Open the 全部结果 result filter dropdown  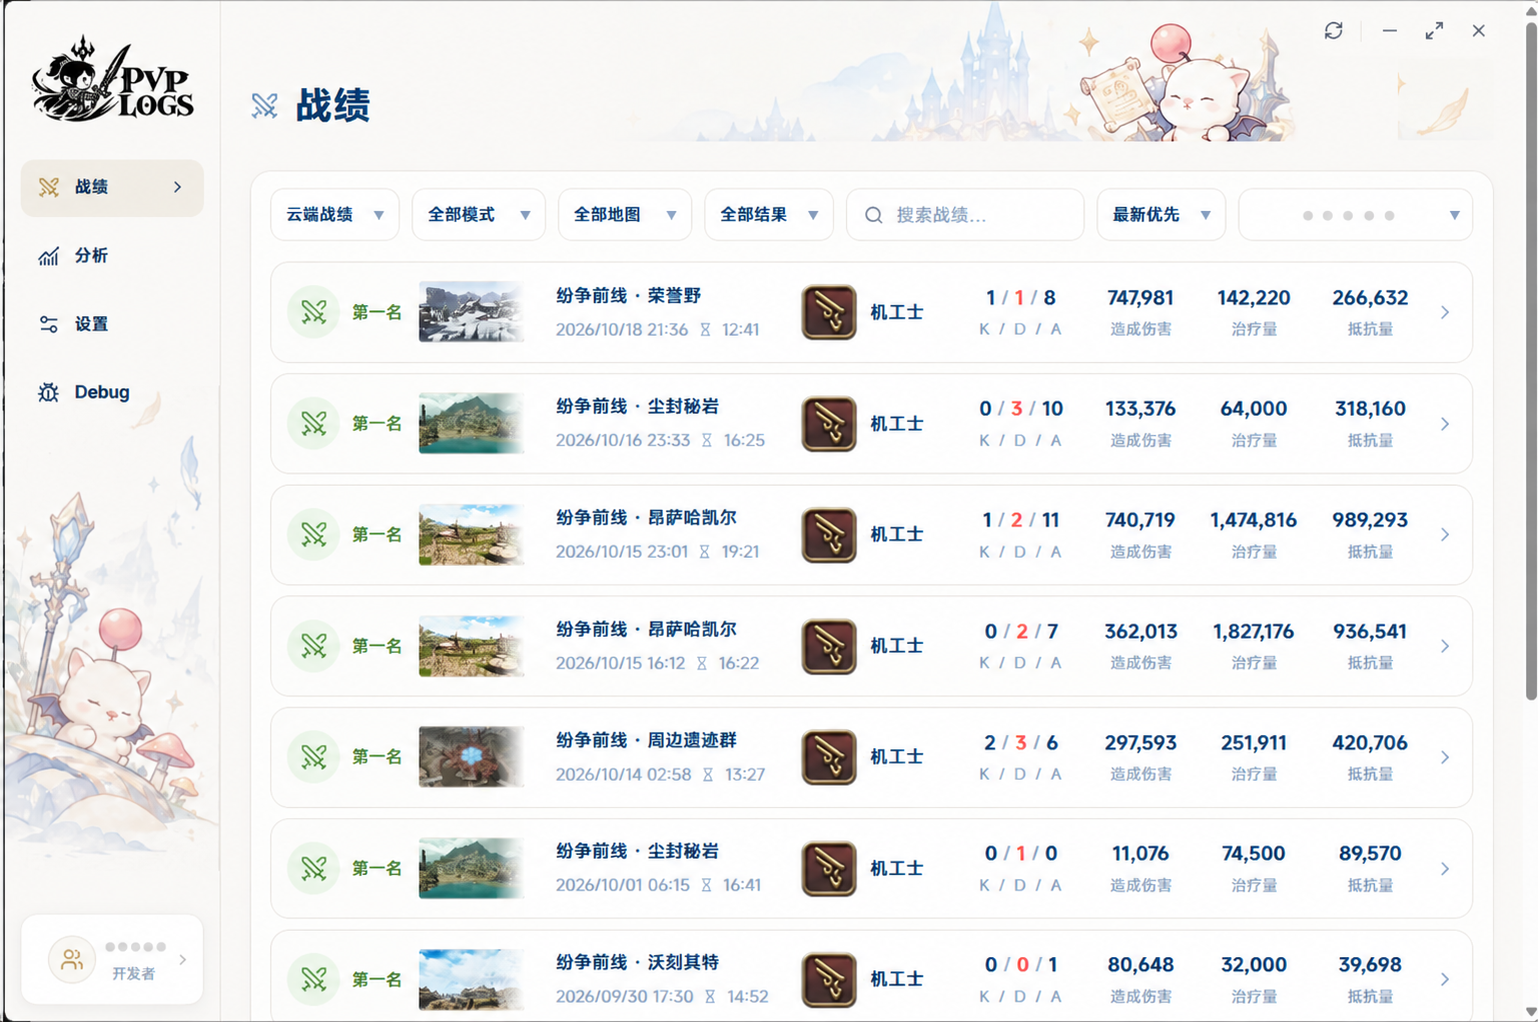(x=769, y=215)
